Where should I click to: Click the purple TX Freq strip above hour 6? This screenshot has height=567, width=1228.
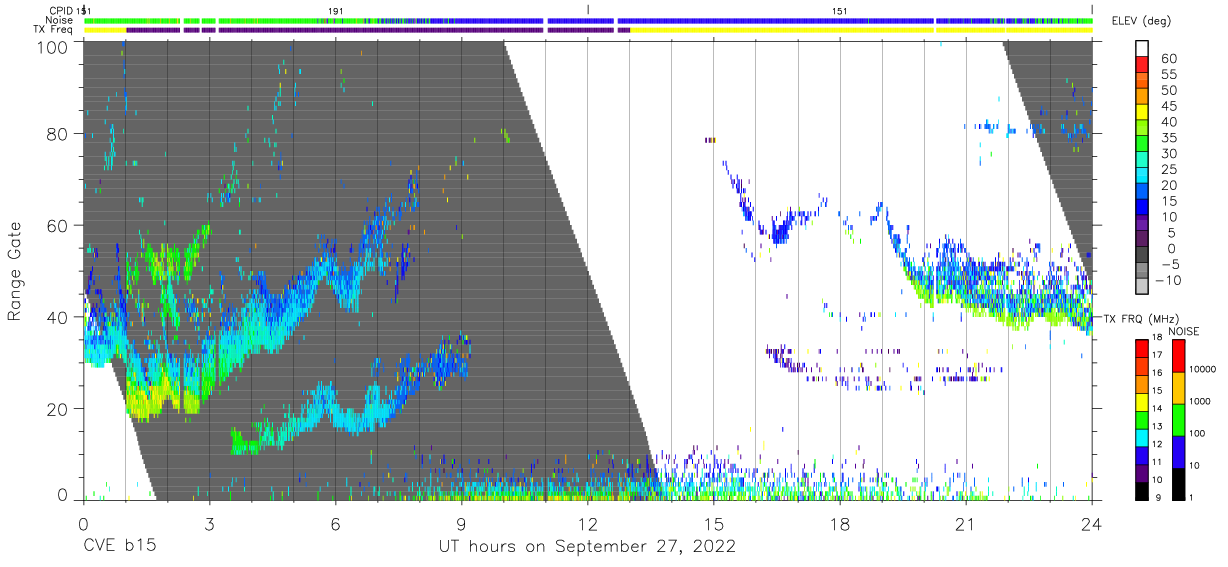(x=335, y=30)
